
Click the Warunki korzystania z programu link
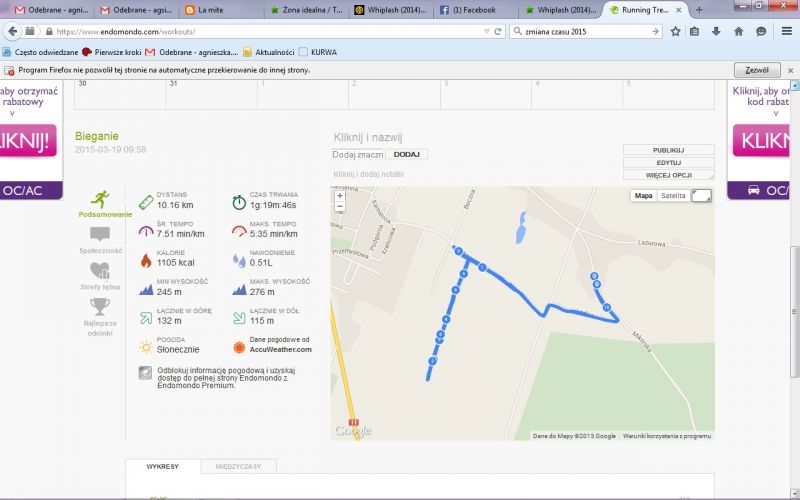(x=667, y=436)
